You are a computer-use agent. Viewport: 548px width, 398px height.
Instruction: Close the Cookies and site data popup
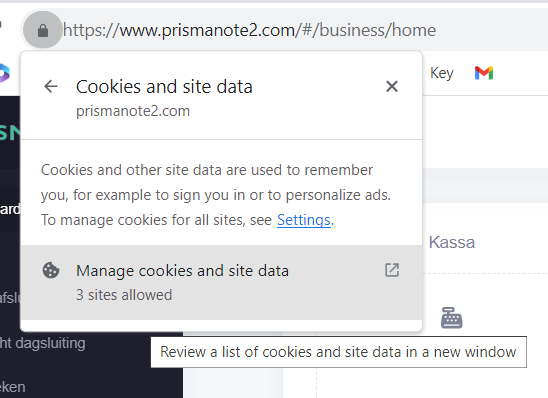tap(392, 86)
